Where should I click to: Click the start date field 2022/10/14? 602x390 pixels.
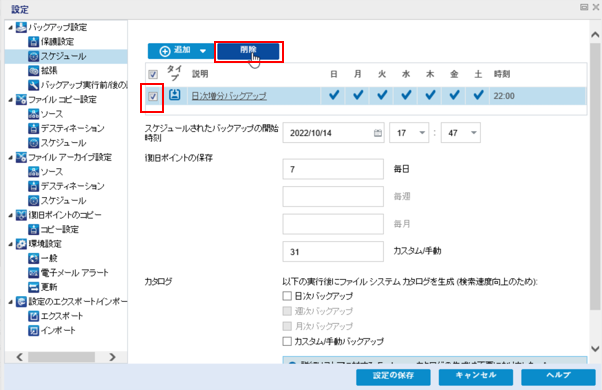tap(333, 133)
